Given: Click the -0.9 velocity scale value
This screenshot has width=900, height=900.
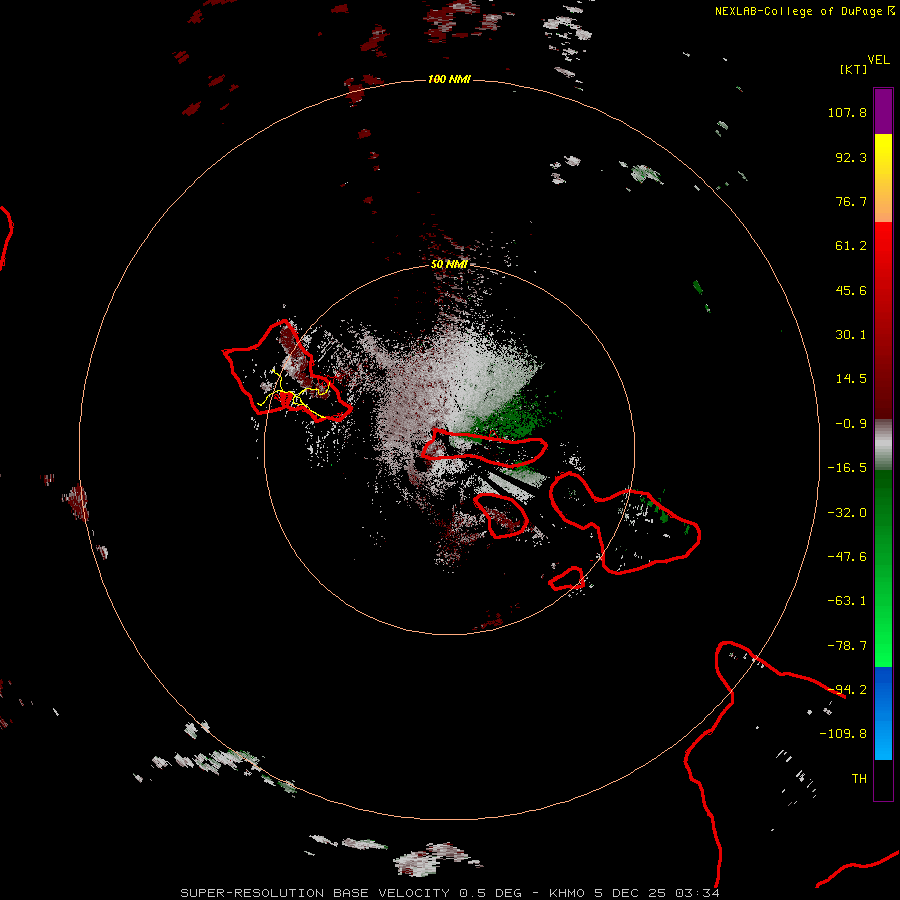Looking at the screenshot, I should coord(851,424).
